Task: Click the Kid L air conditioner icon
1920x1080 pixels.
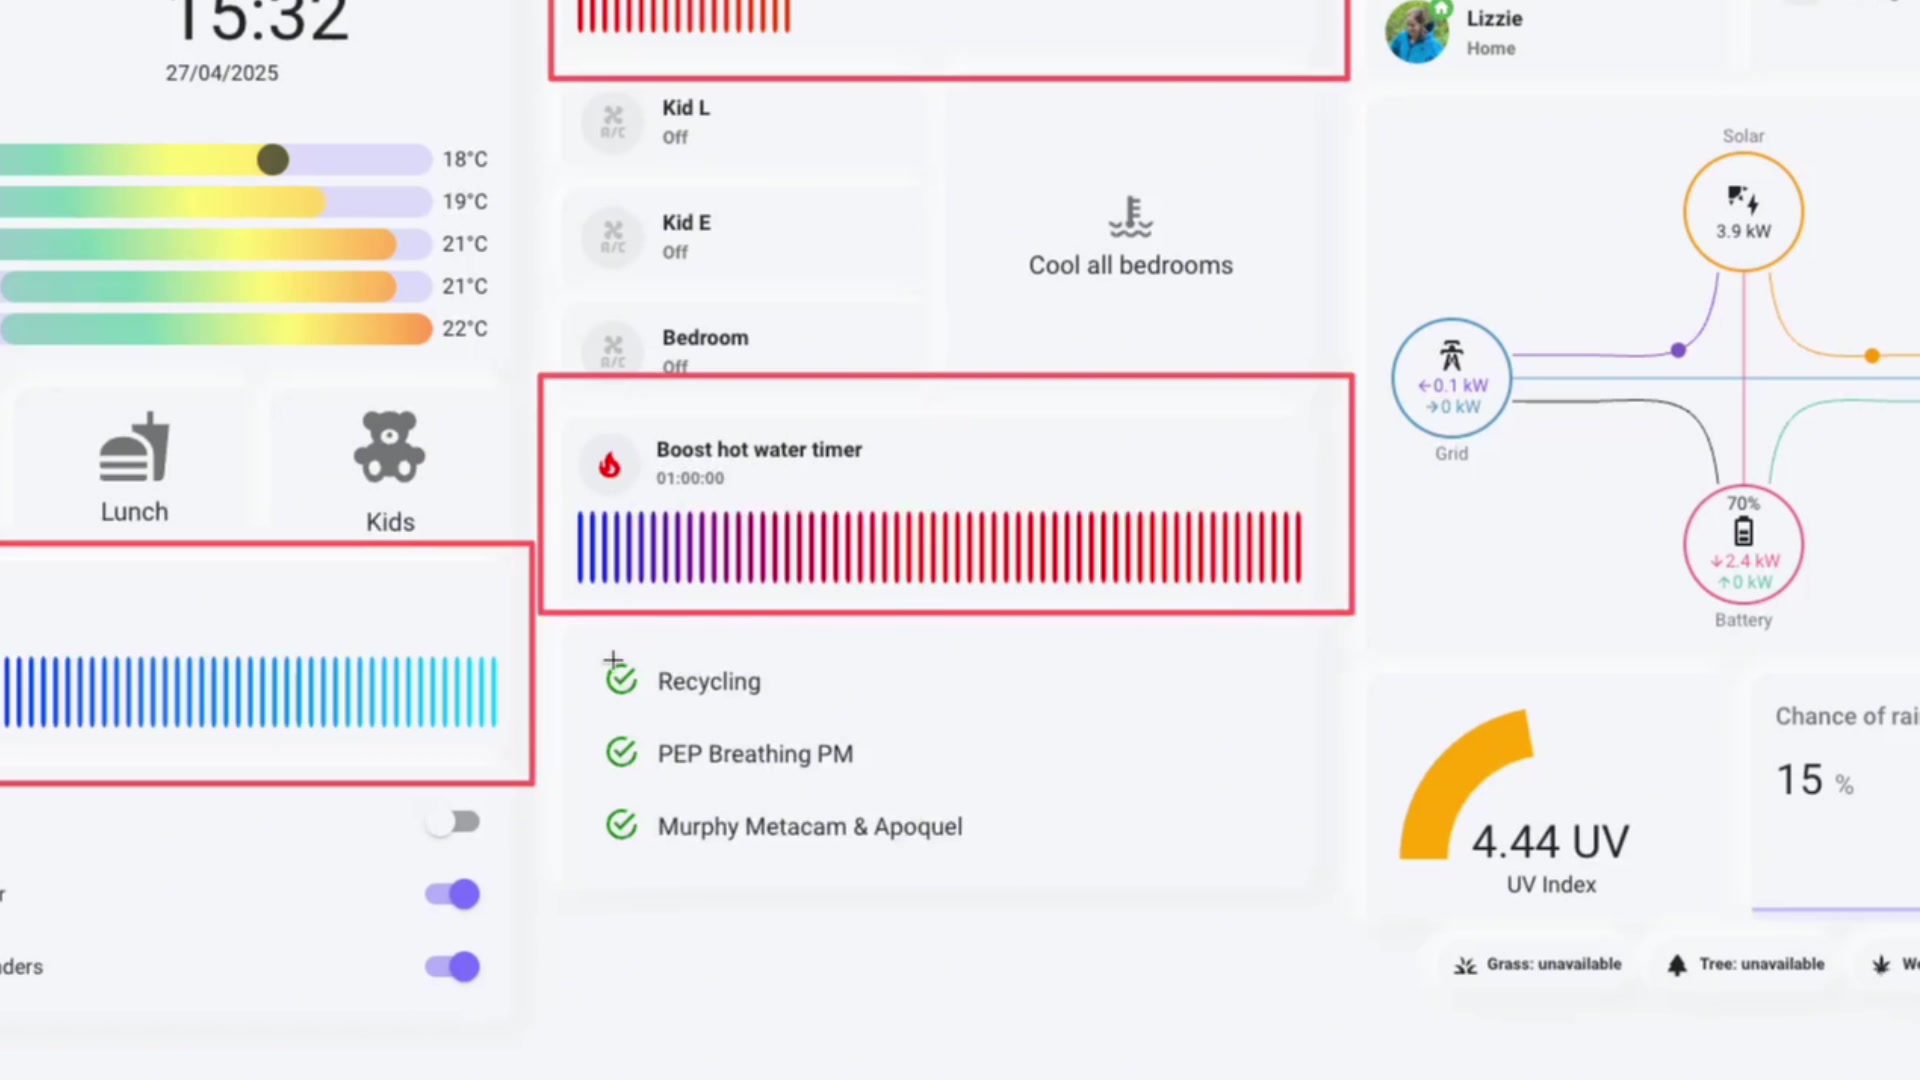Action: (x=613, y=122)
